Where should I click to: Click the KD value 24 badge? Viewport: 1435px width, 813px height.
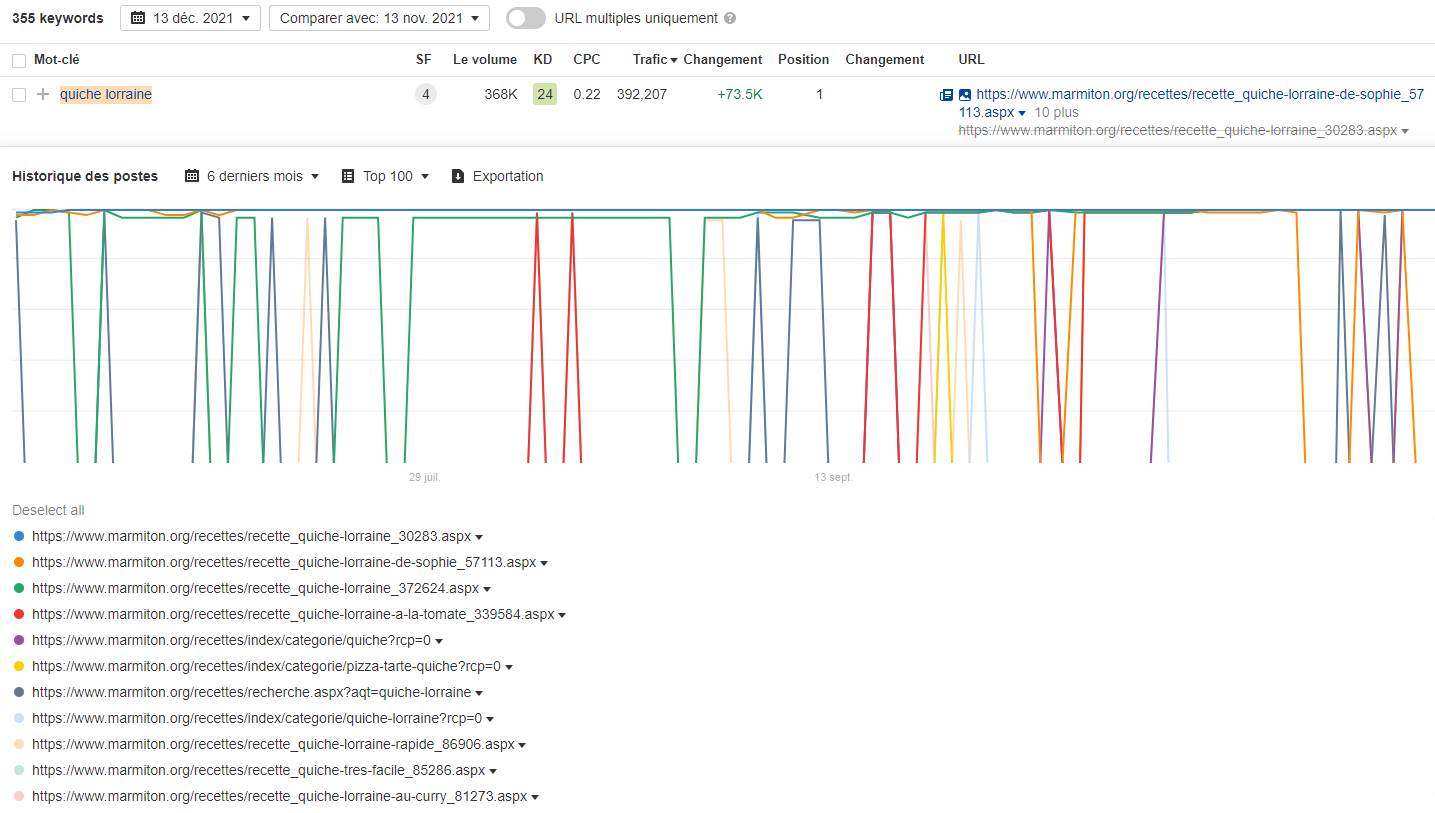coord(544,95)
